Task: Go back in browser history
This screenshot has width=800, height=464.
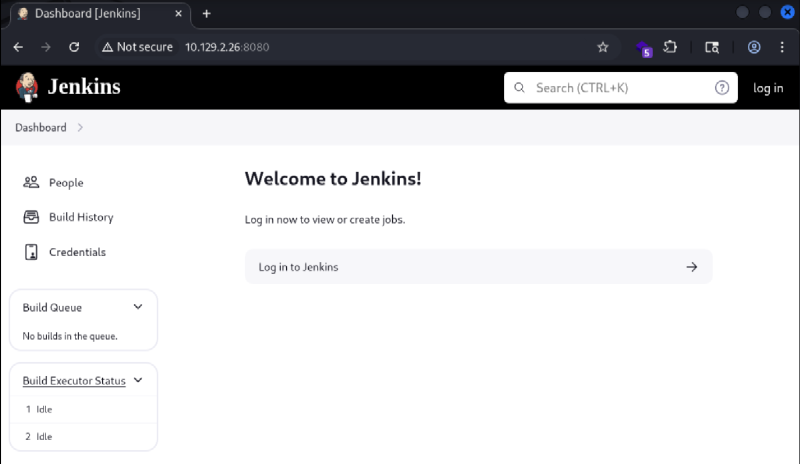Action: click(x=18, y=47)
